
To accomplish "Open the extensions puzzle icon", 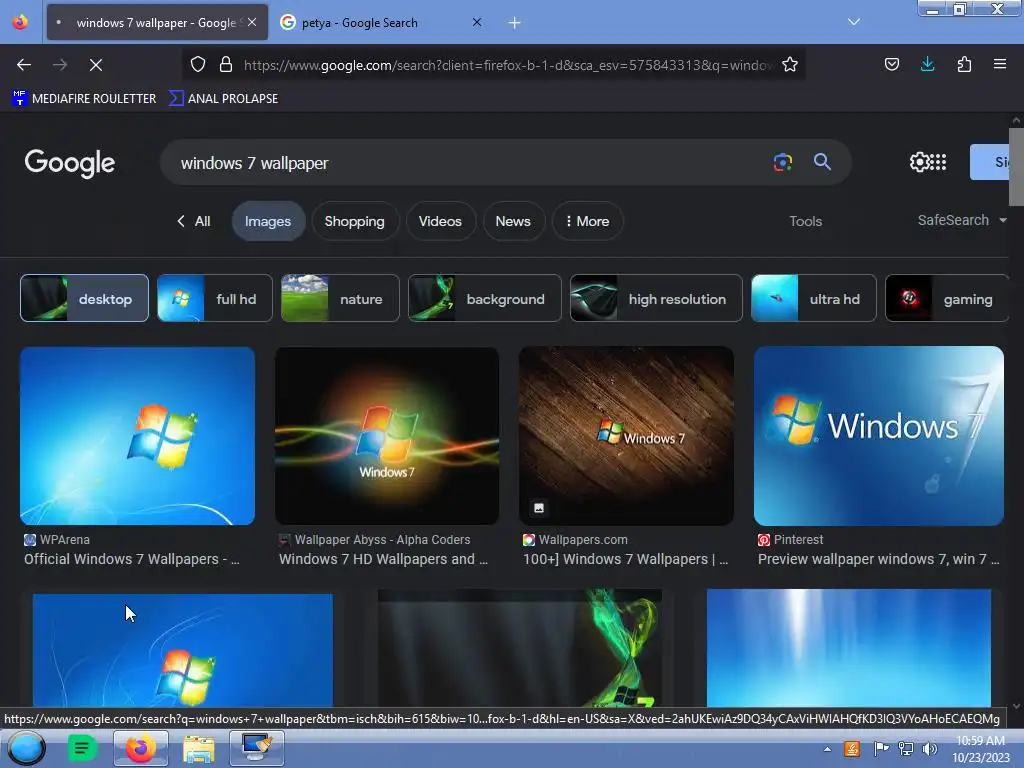I will click(964, 64).
